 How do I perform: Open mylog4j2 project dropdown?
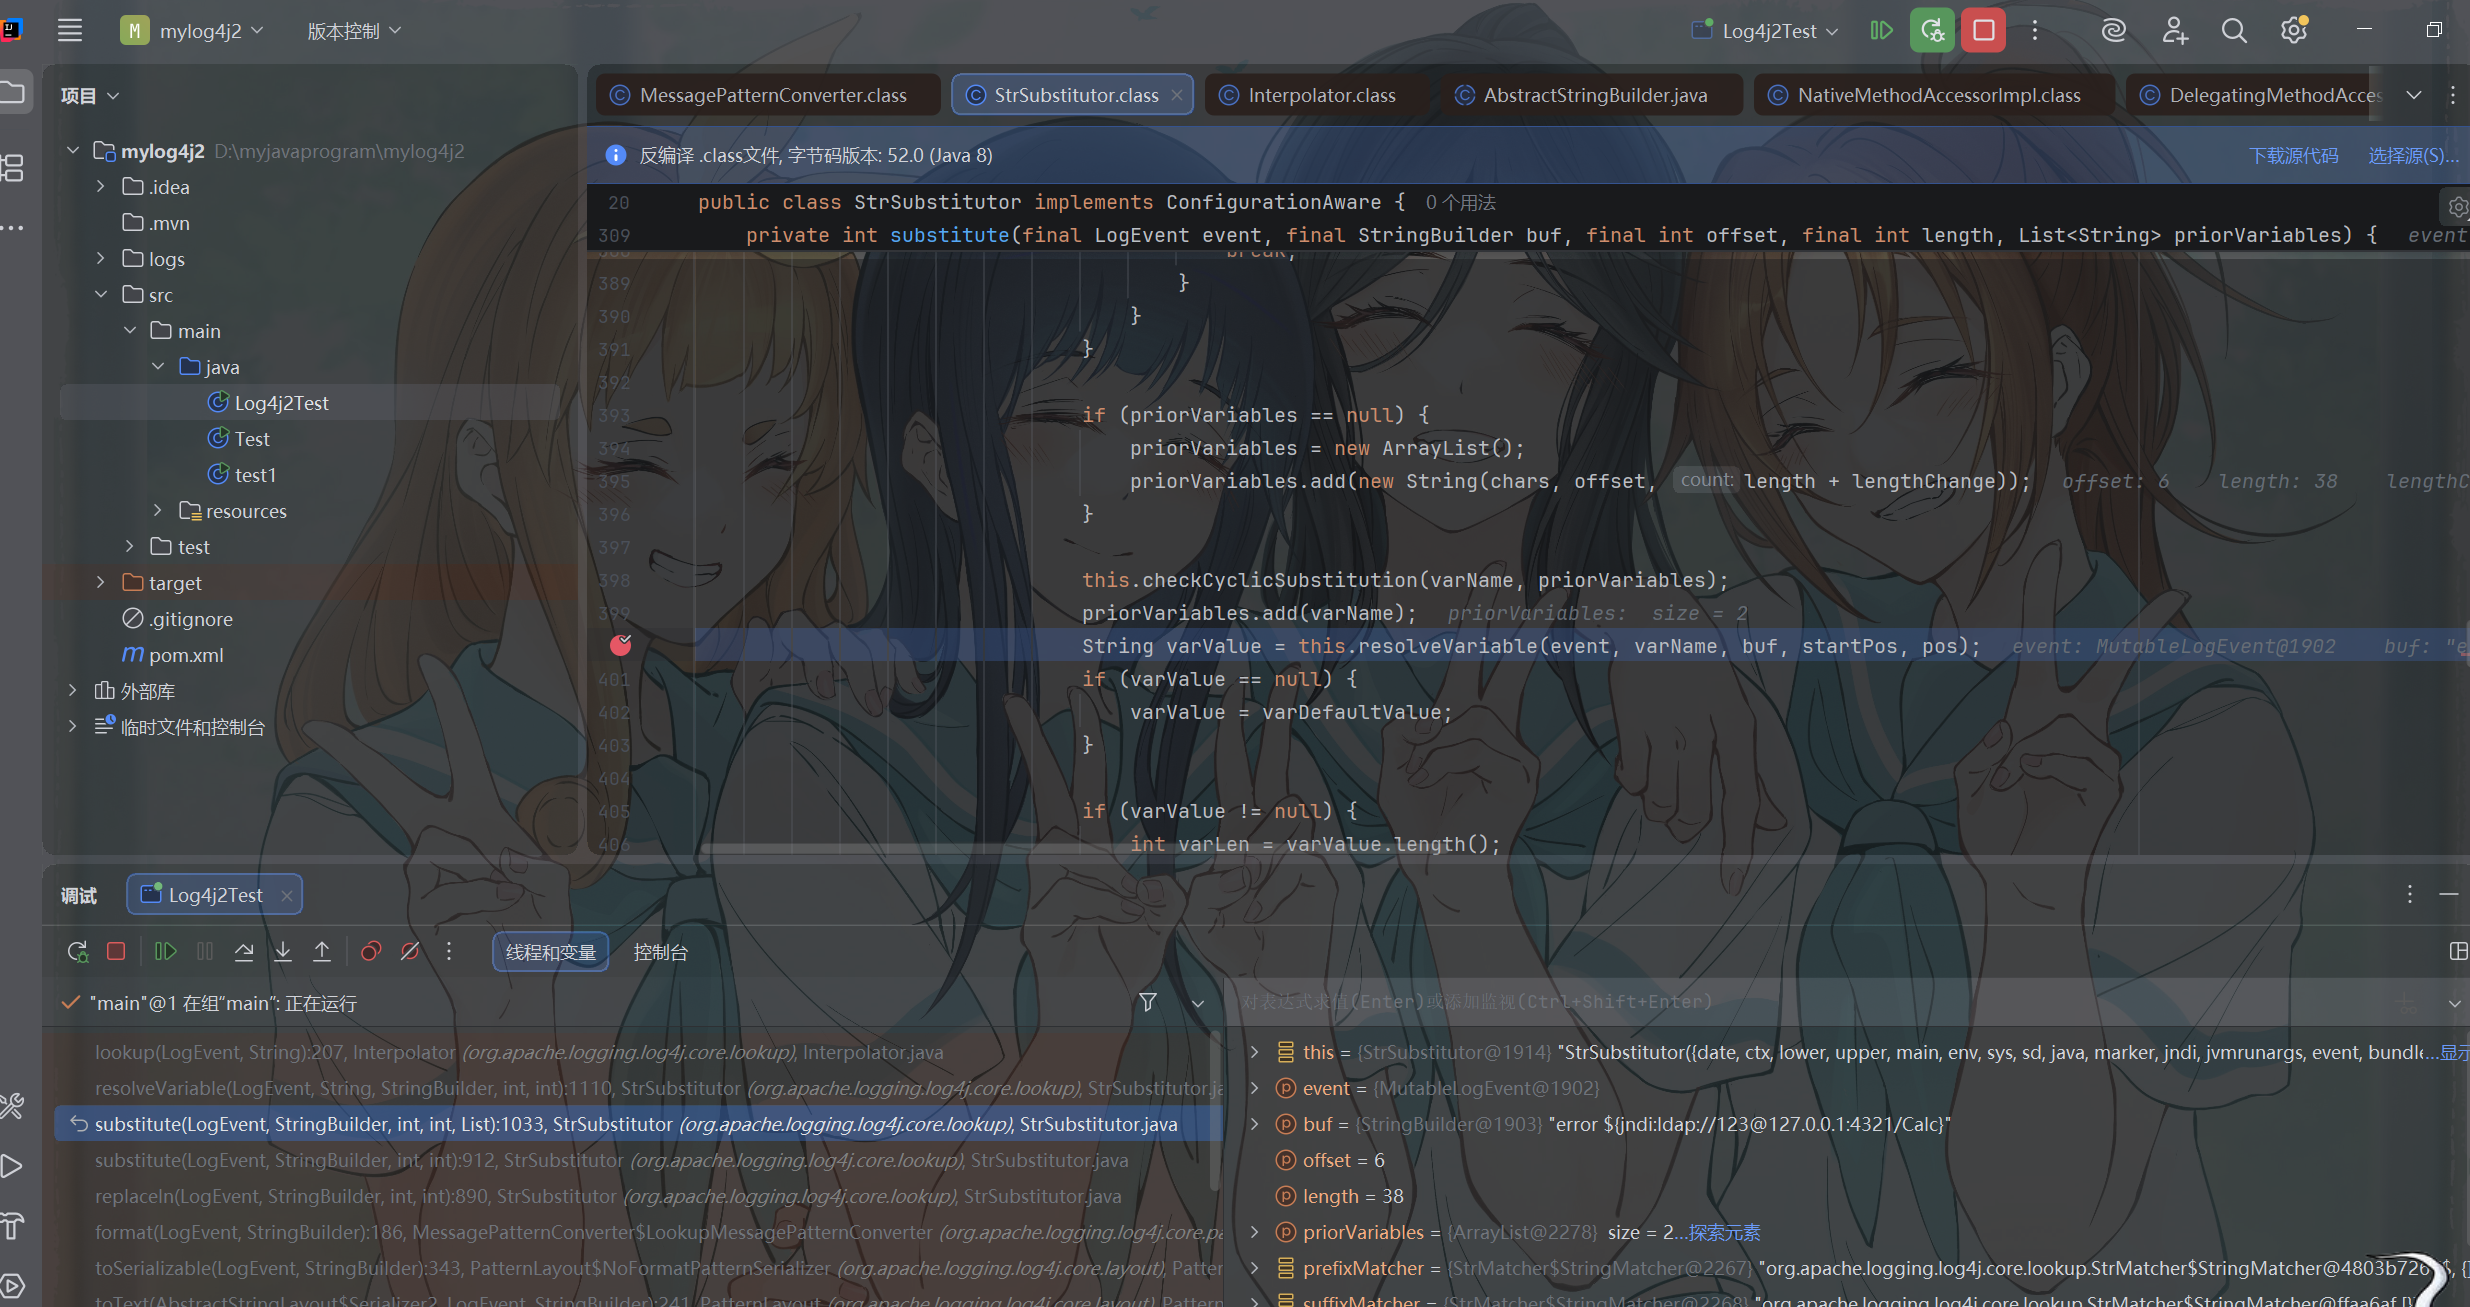pos(193,31)
